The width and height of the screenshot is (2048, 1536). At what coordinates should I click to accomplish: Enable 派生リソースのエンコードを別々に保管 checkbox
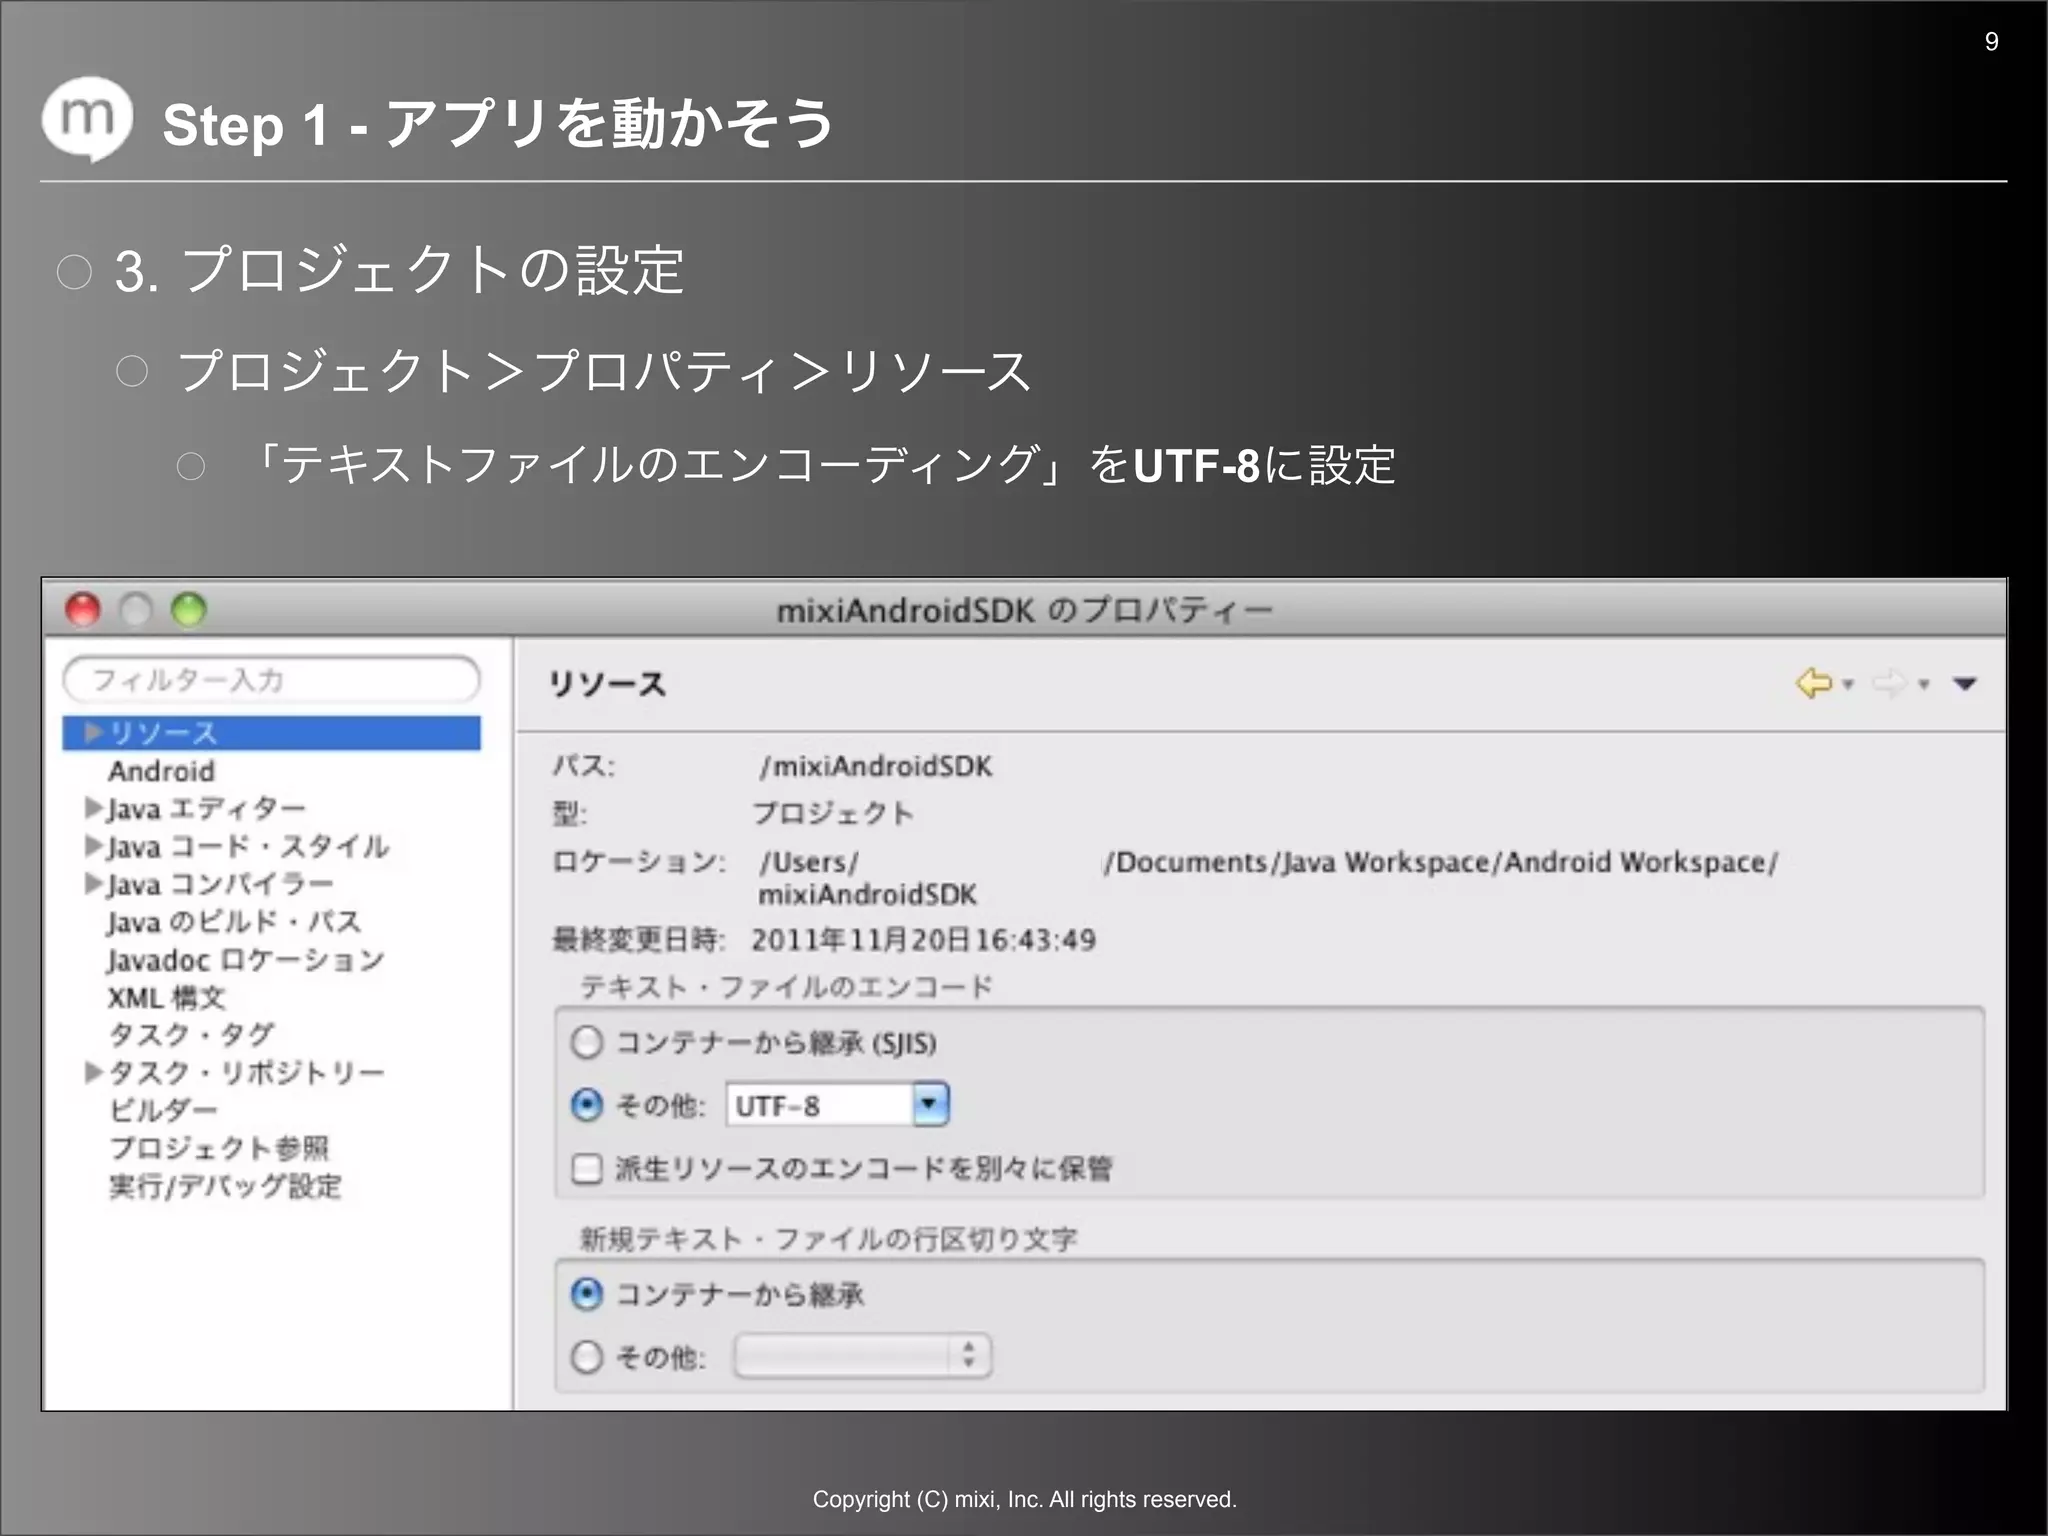pyautogui.click(x=587, y=1168)
